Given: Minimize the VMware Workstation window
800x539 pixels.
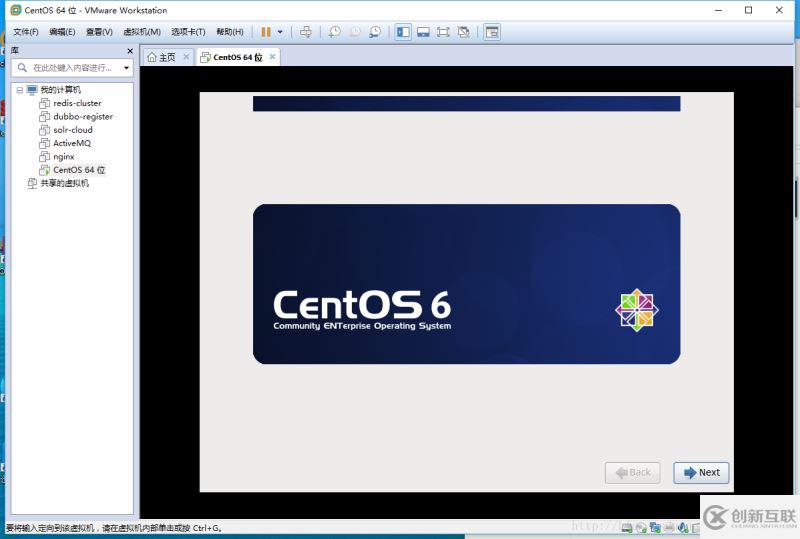Looking at the screenshot, I should (x=718, y=10).
